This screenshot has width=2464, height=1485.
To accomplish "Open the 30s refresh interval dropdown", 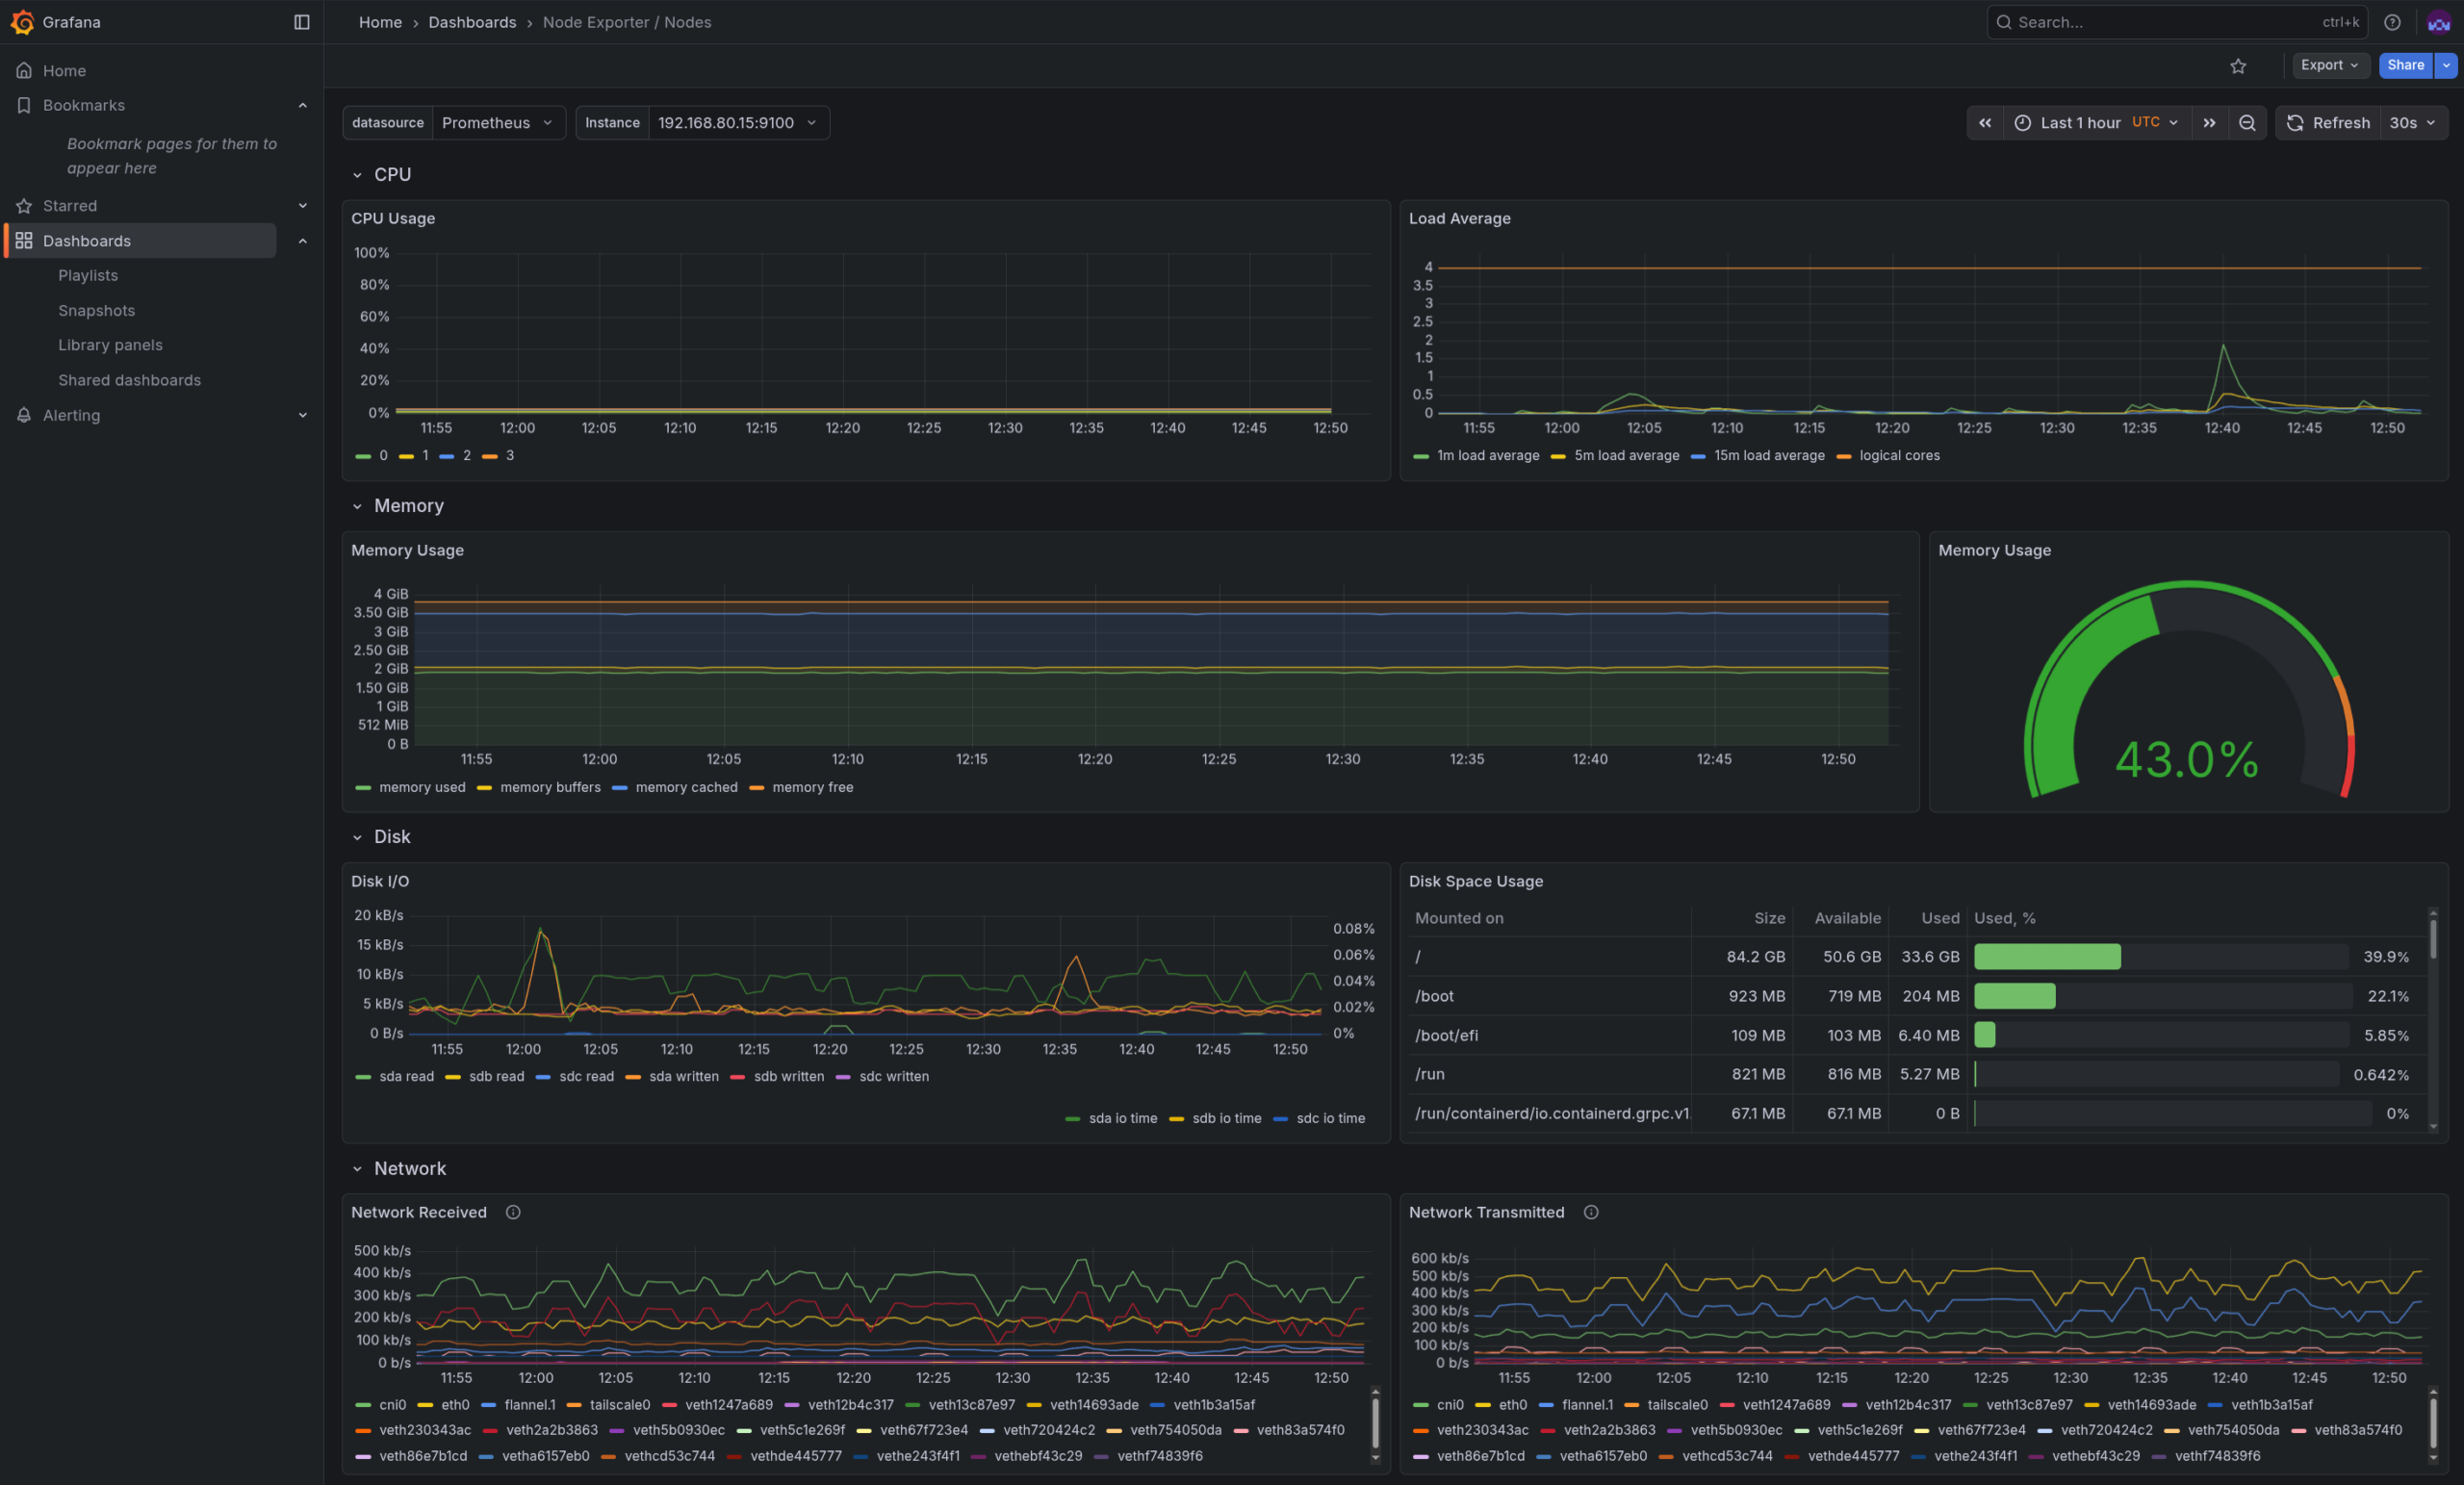I will click(2411, 123).
